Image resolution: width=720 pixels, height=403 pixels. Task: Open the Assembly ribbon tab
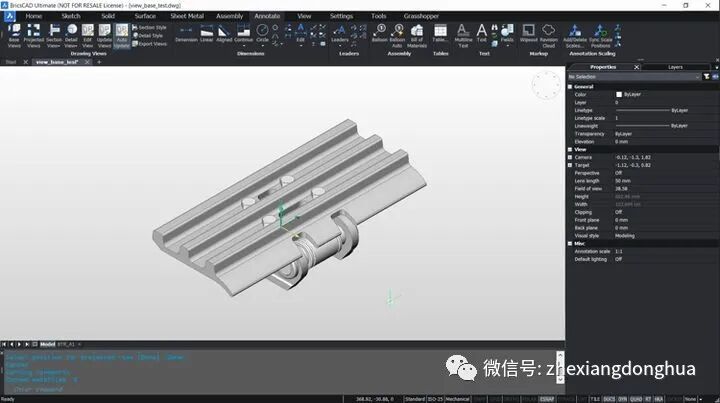click(229, 16)
